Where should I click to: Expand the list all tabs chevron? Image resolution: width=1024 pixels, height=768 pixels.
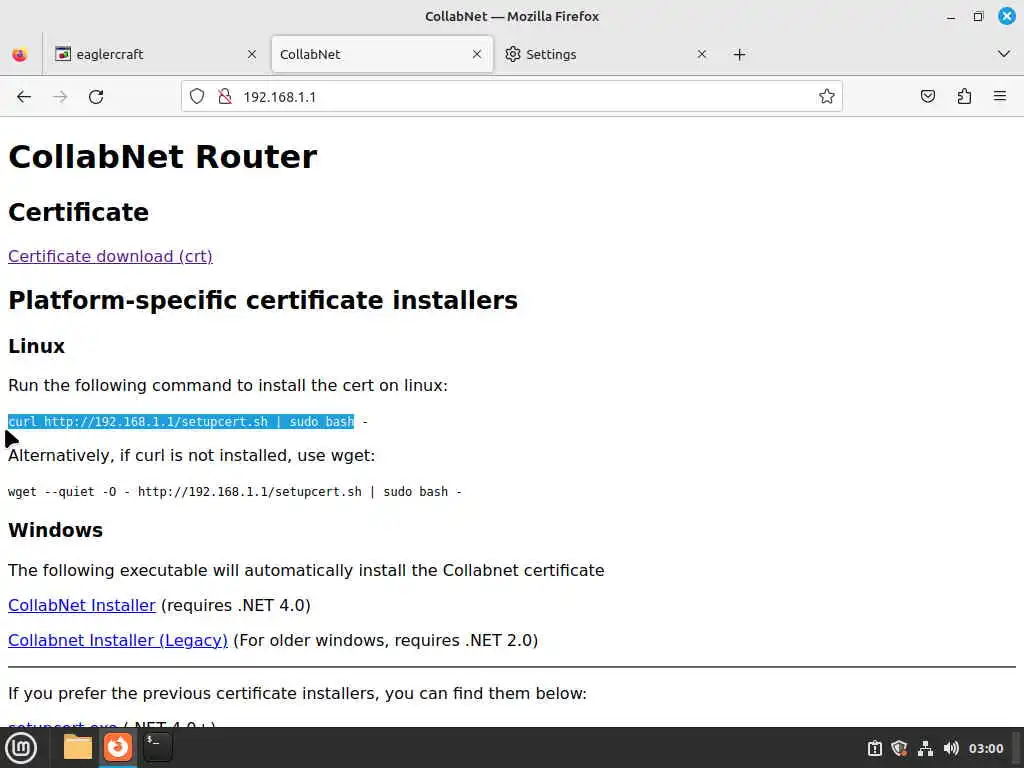pos(1004,54)
